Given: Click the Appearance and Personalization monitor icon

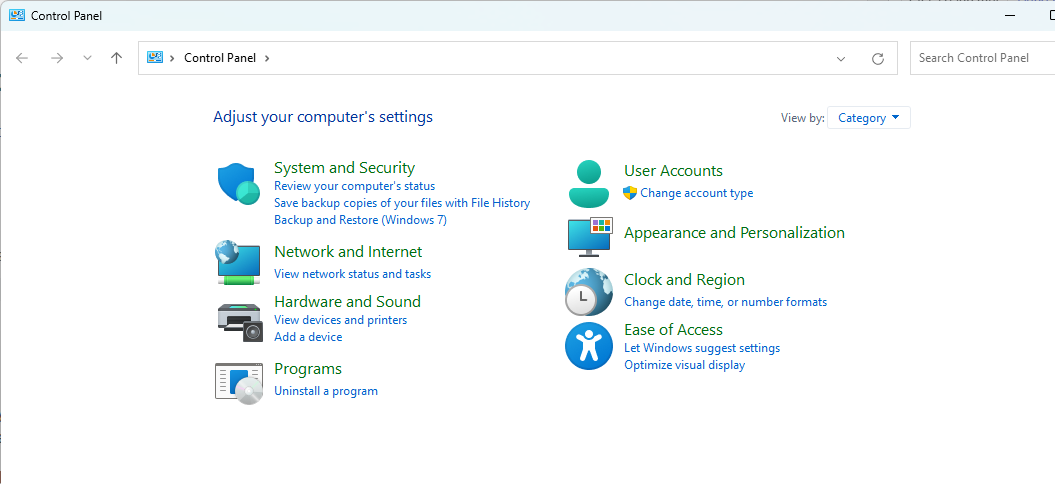Looking at the screenshot, I should [590, 237].
